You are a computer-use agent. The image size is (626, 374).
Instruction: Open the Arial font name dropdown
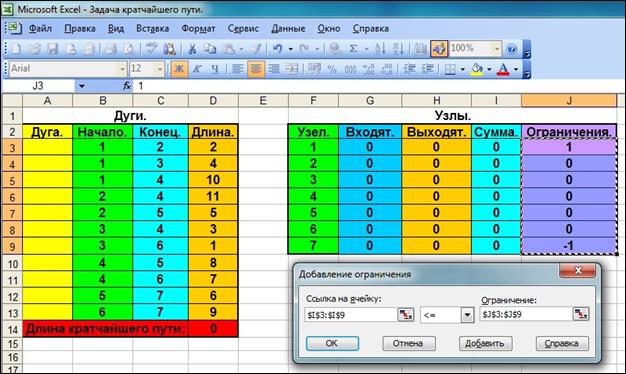122,69
